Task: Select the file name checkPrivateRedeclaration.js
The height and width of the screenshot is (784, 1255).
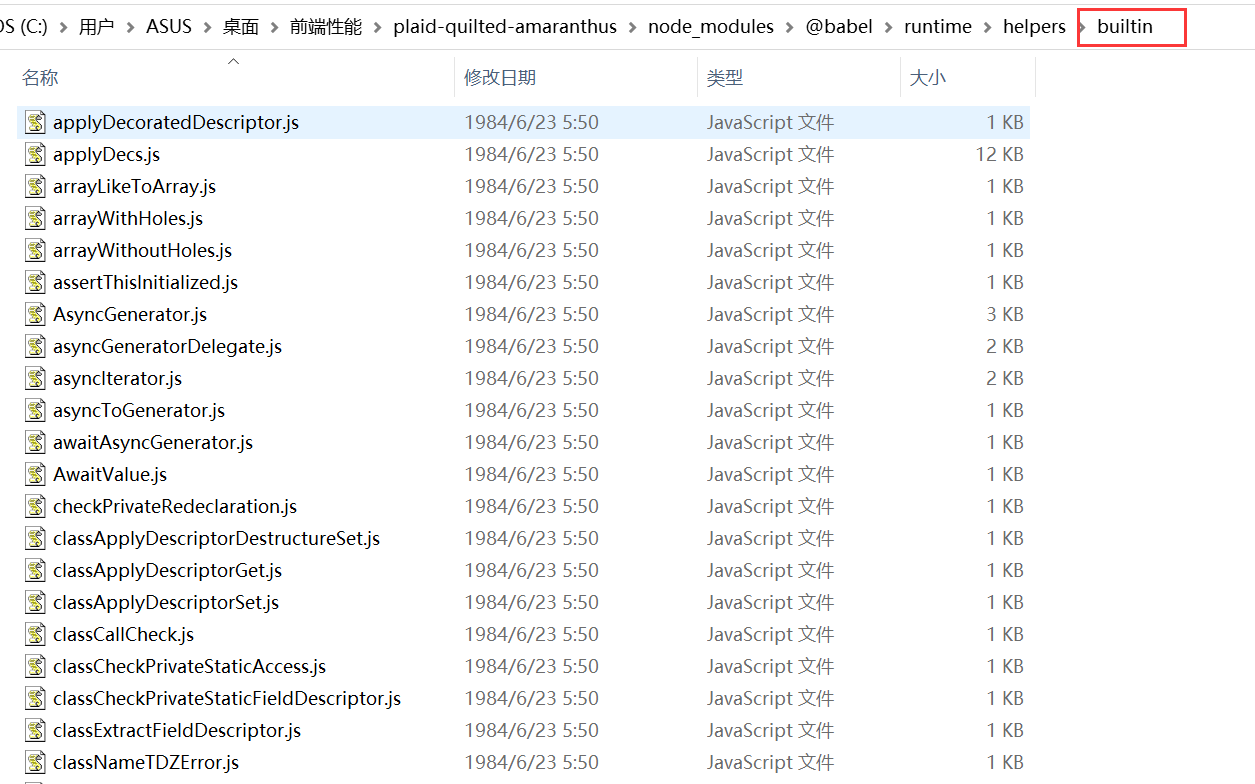Action: pos(175,506)
